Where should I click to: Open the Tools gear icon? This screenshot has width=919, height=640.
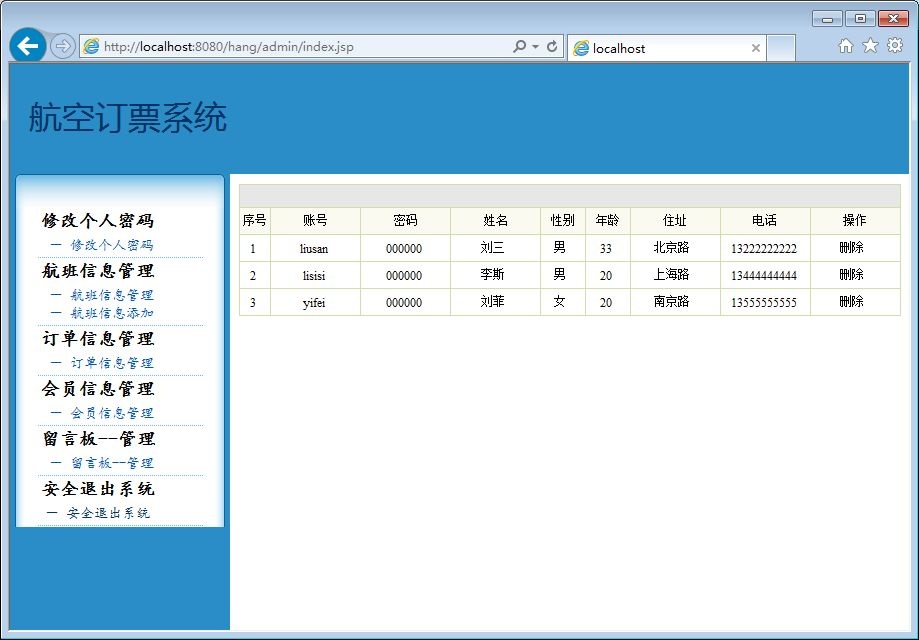(x=895, y=45)
